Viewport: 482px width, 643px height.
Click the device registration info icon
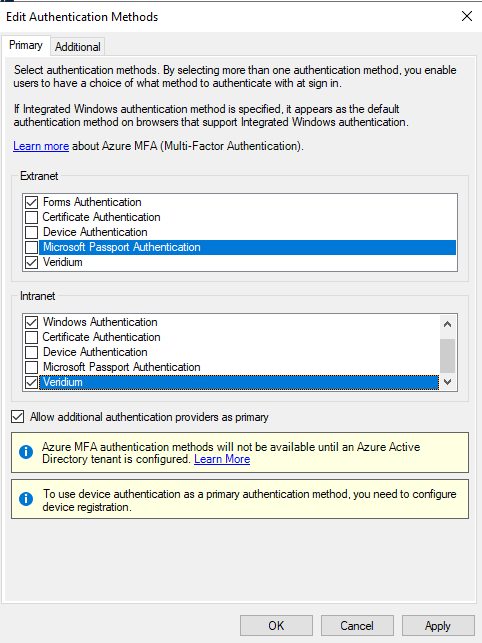coord(26,499)
